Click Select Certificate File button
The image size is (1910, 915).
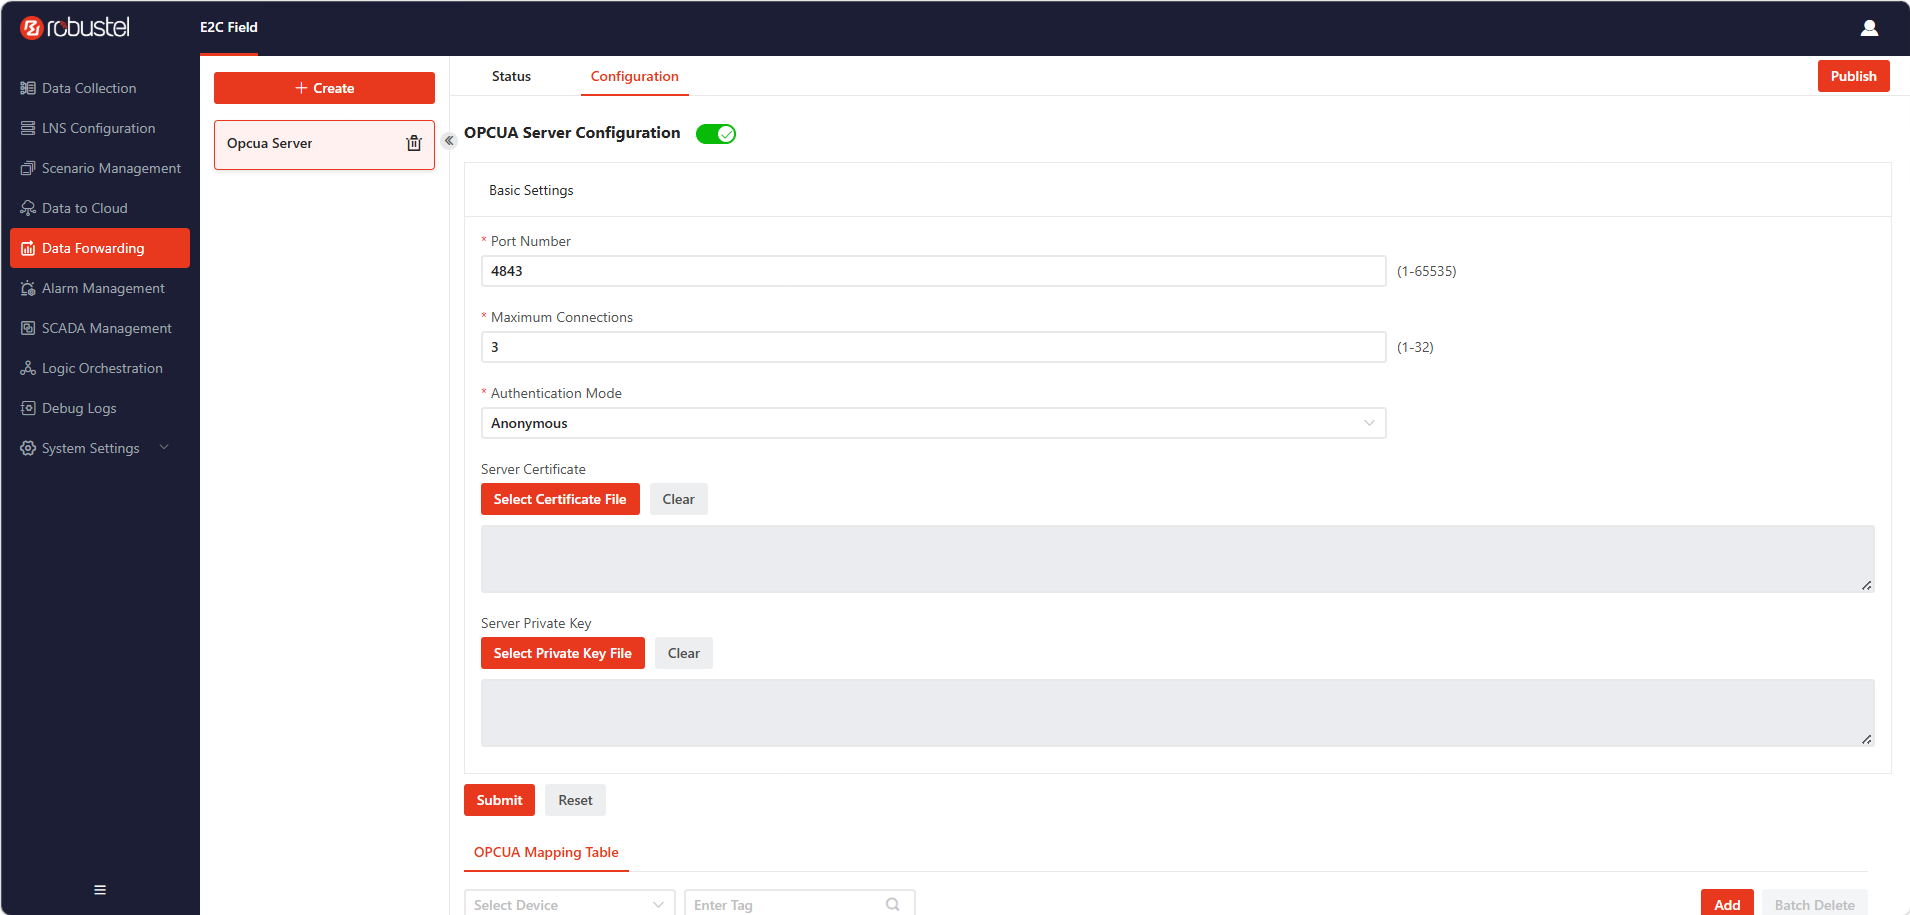pos(560,499)
